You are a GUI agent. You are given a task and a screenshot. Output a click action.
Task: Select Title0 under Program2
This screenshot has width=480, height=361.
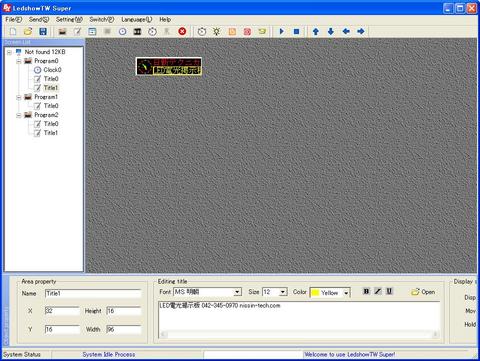(x=51, y=124)
